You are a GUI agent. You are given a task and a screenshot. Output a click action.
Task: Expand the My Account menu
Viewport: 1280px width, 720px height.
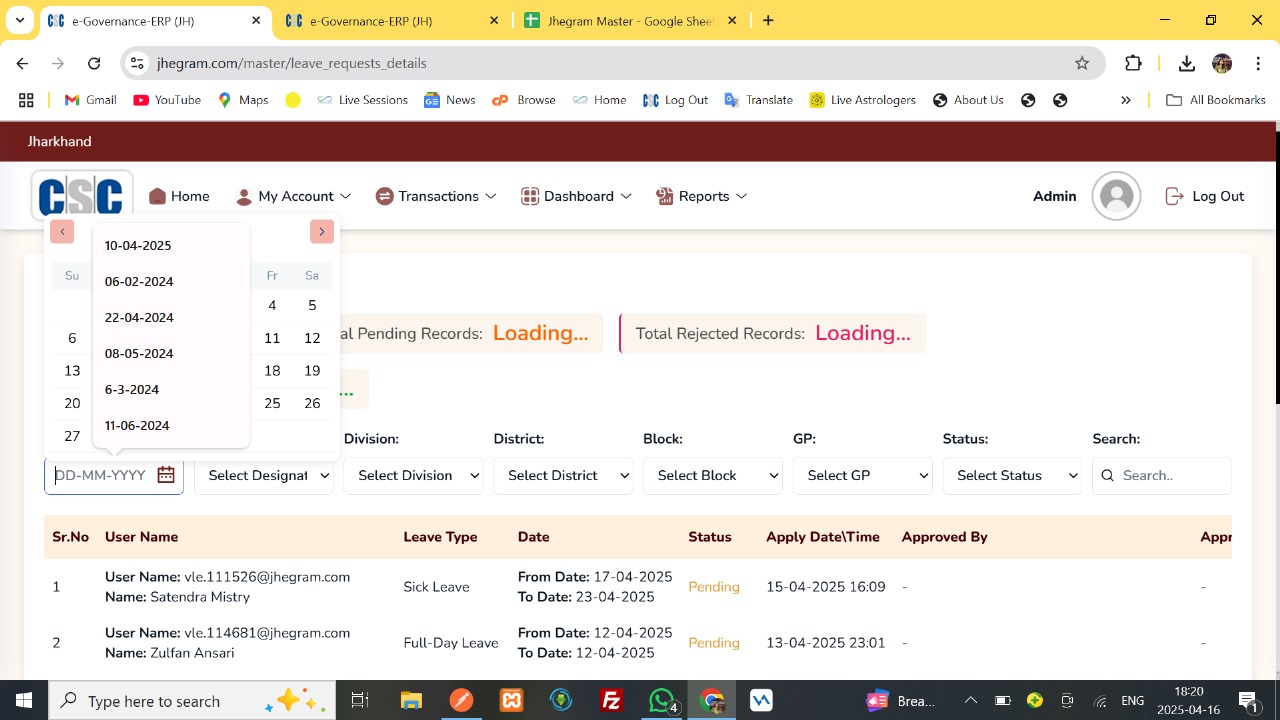(x=293, y=196)
